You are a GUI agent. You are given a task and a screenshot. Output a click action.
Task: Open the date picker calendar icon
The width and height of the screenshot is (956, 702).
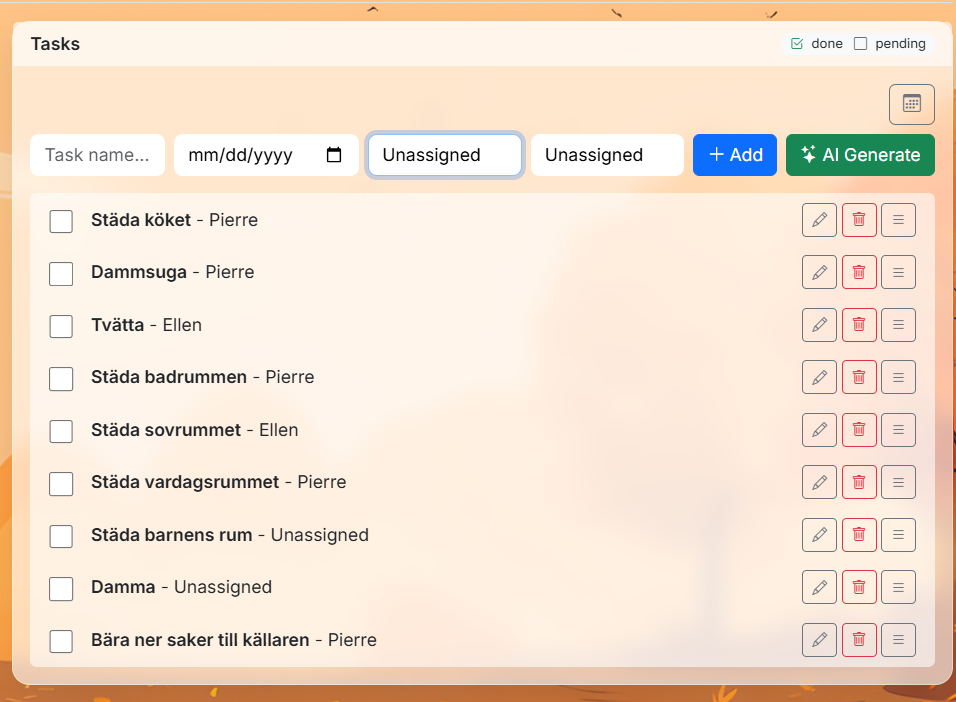(334, 155)
